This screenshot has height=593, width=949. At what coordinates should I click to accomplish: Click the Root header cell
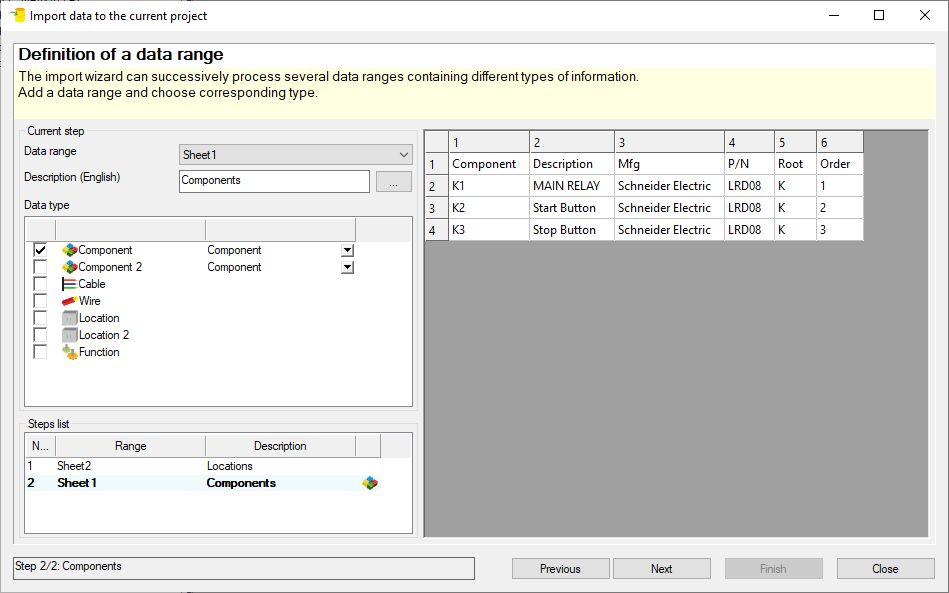795,164
